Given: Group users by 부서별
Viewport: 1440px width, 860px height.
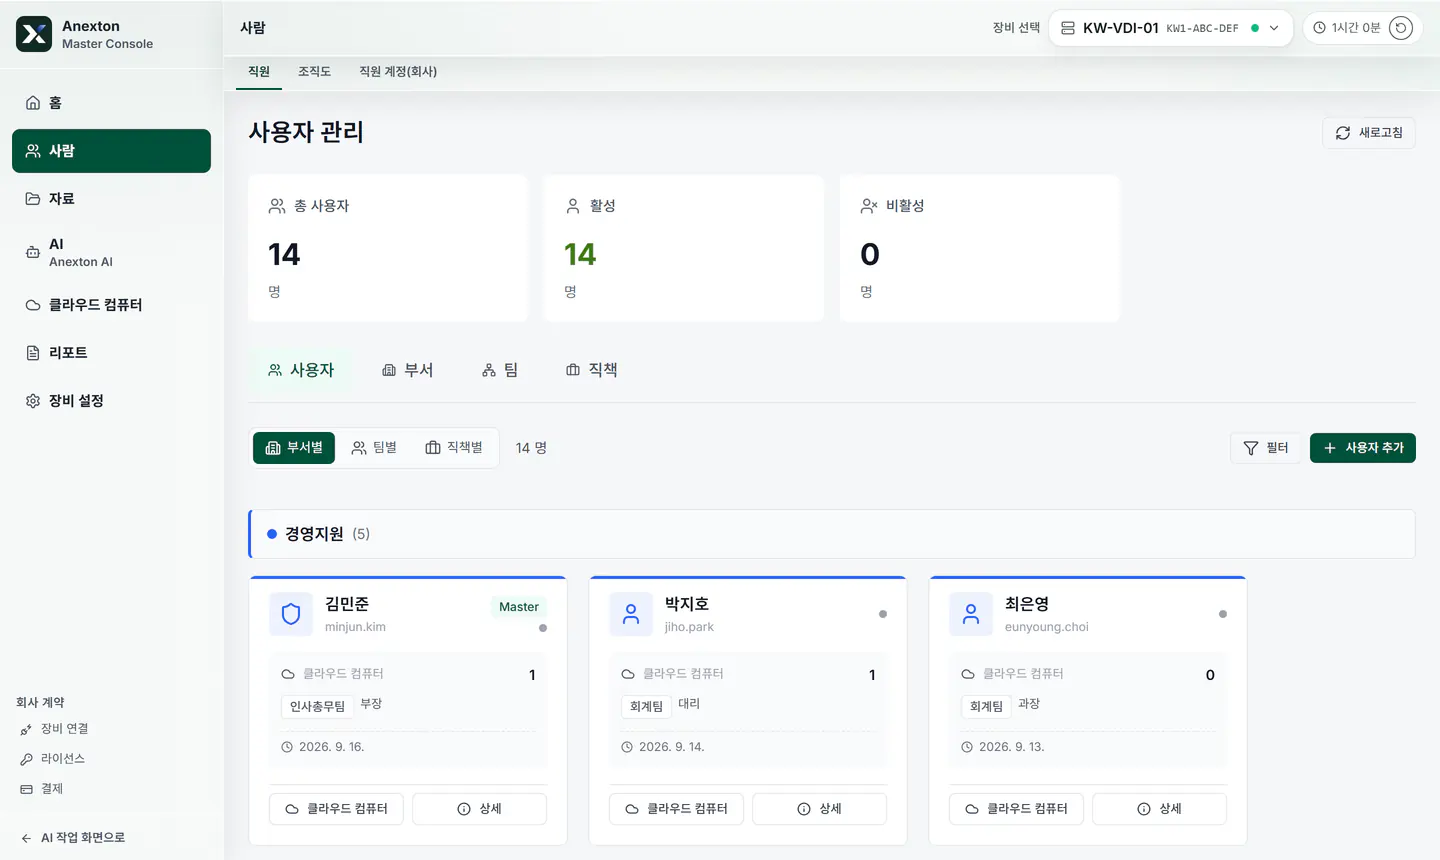Looking at the screenshot, I should (x=294, y=448).
